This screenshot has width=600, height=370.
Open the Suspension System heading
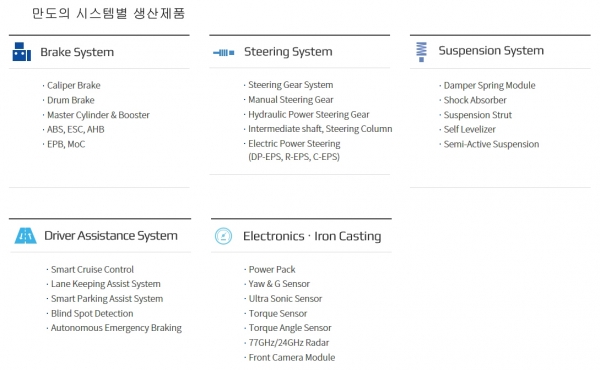(491, 51)
